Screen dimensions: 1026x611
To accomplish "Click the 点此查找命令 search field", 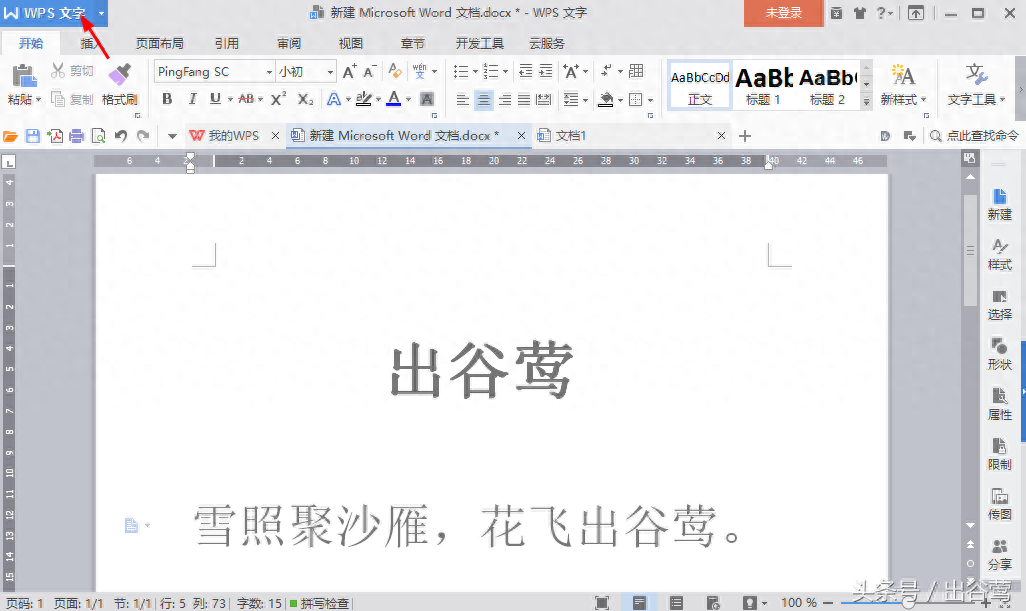I will coord(974,135).
